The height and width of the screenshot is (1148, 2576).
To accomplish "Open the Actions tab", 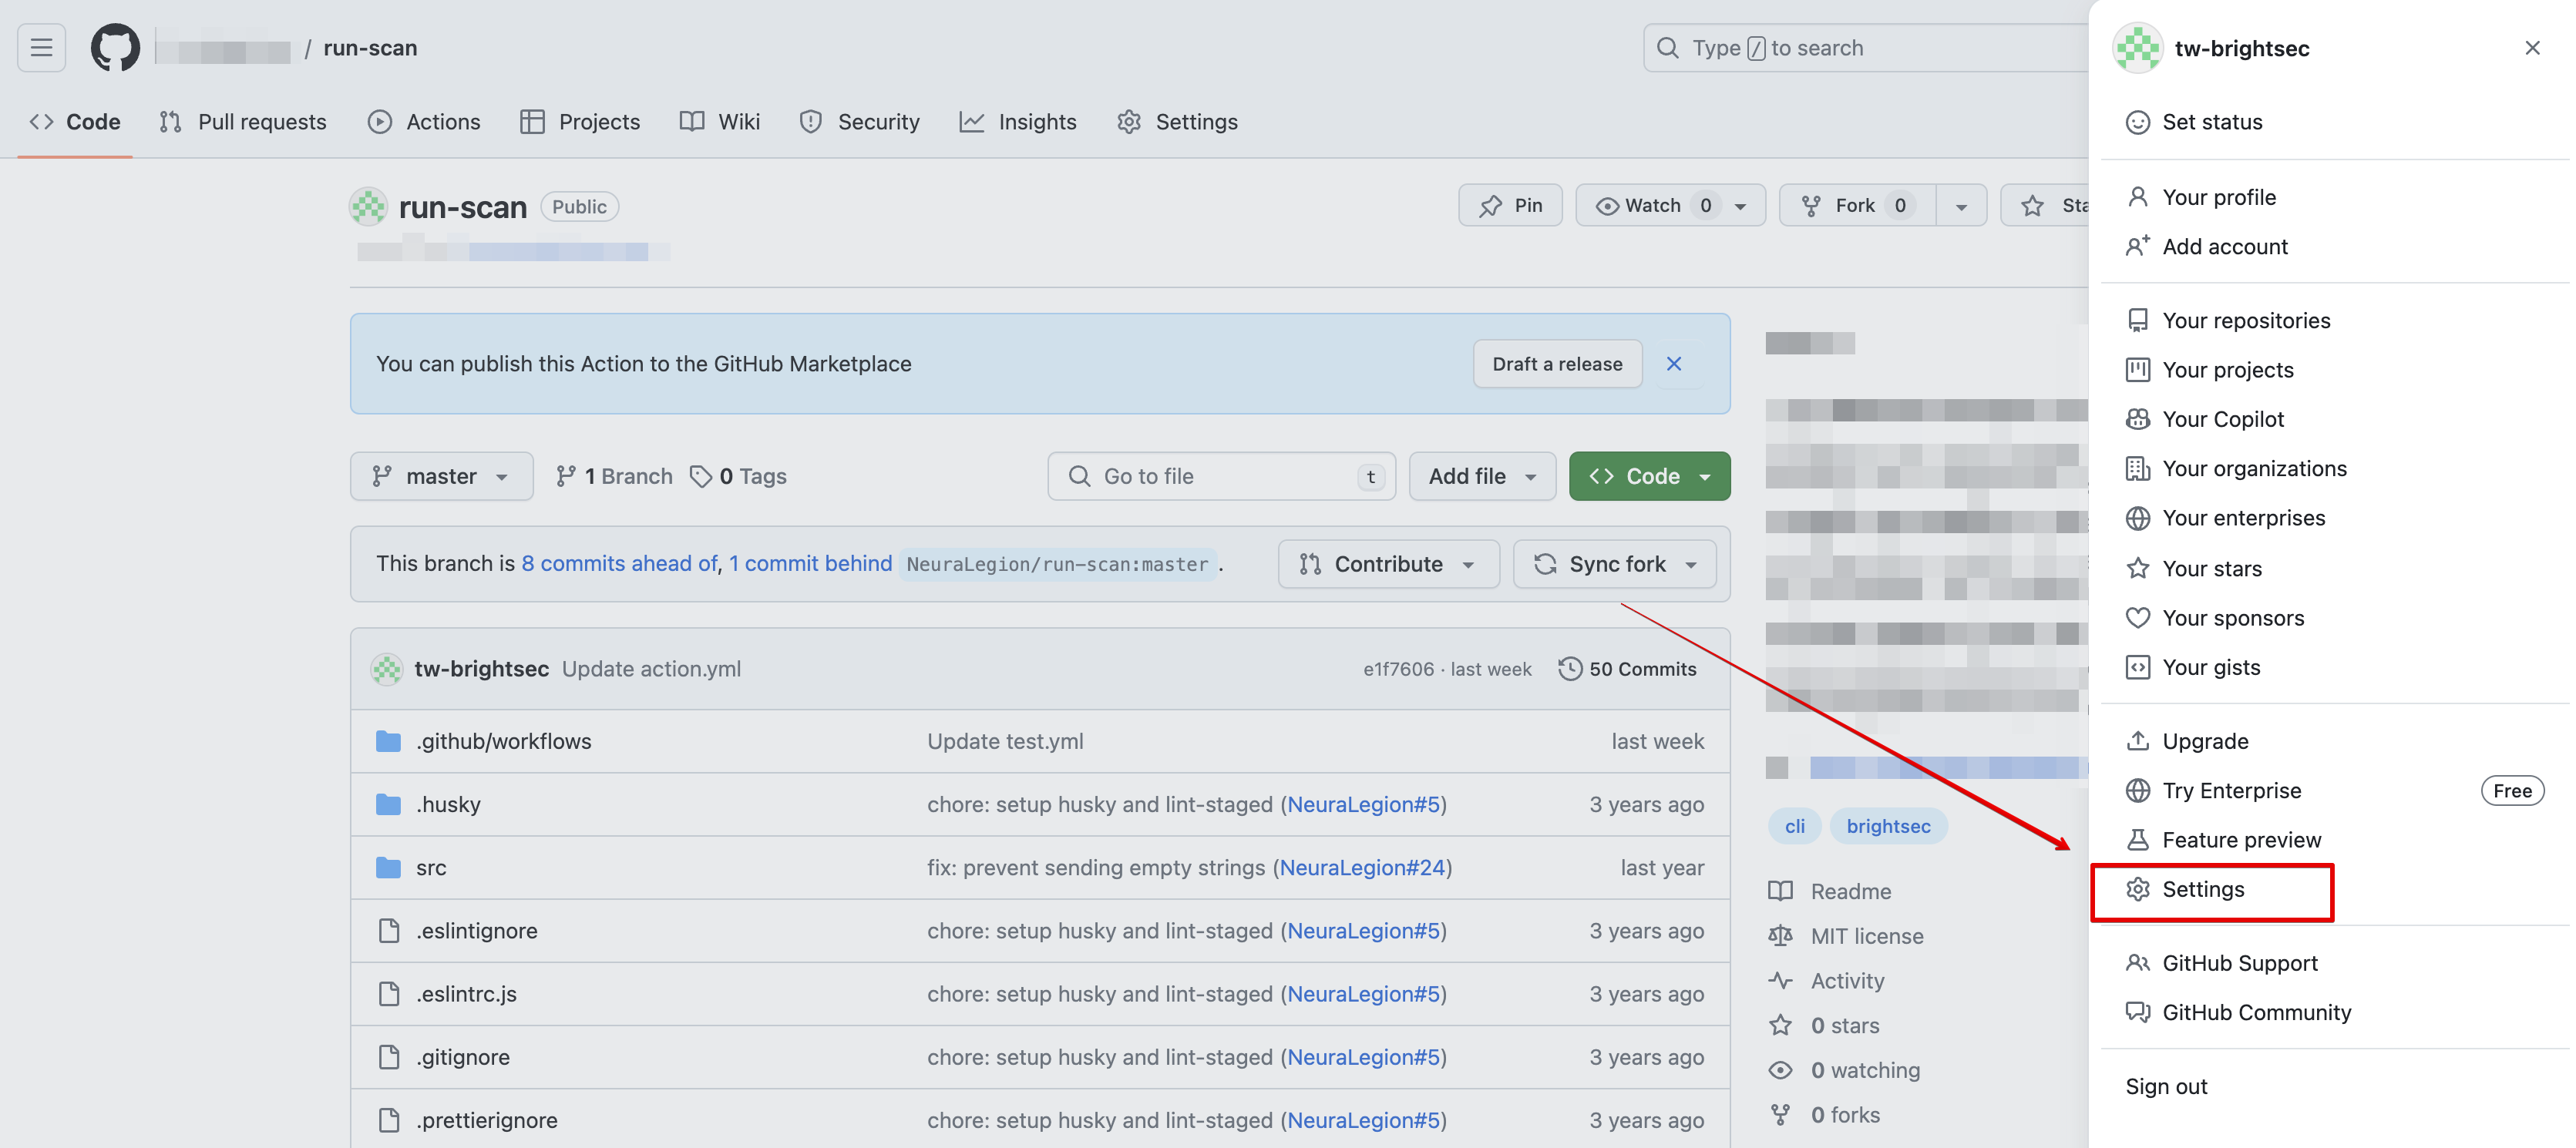I will pyautogui.click(x=424, y=122).
